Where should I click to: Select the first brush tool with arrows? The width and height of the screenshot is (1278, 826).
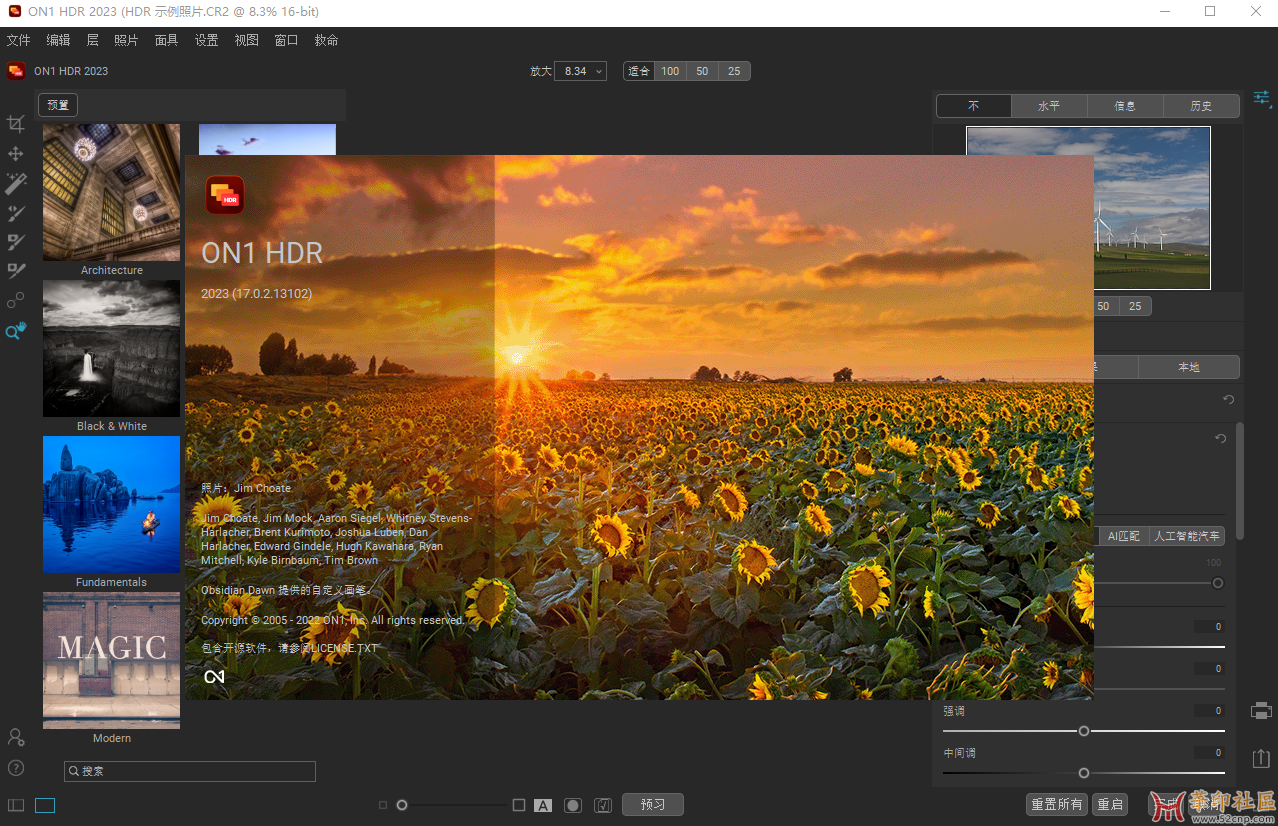16,212
